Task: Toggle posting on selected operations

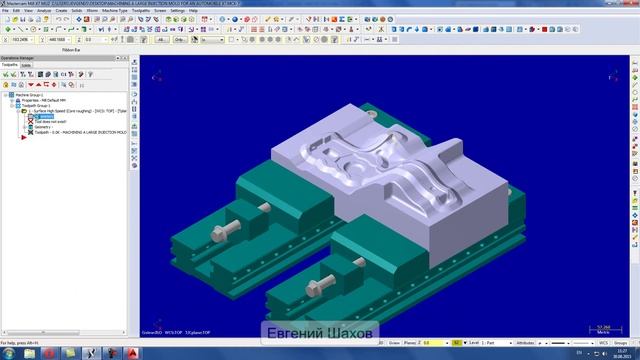Action: point(21,85)
